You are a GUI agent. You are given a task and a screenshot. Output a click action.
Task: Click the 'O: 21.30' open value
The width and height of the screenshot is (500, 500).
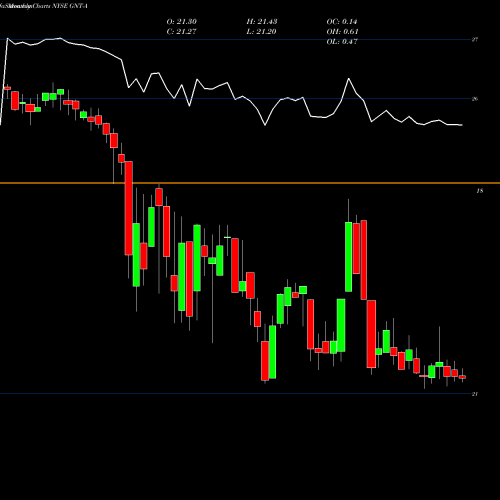pos(182,22)
